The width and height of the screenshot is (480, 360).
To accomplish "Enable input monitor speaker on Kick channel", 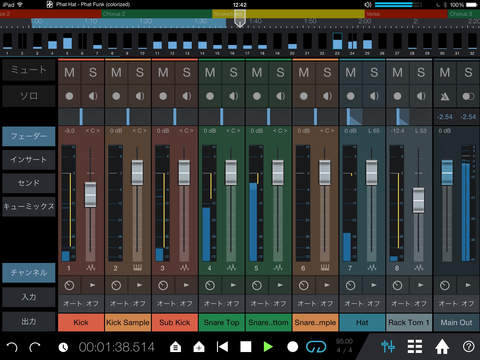I will click(x=93, y=96).
